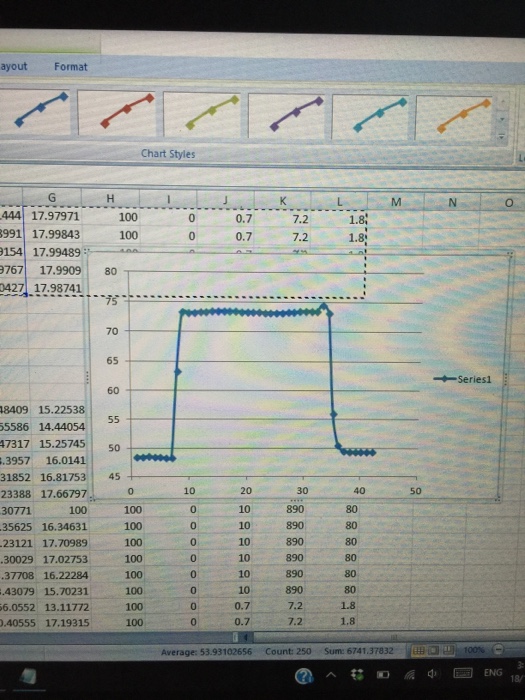The image size is (525, 700).
Task: Open the volume speaker icon
Action: (x=433, y=674)
